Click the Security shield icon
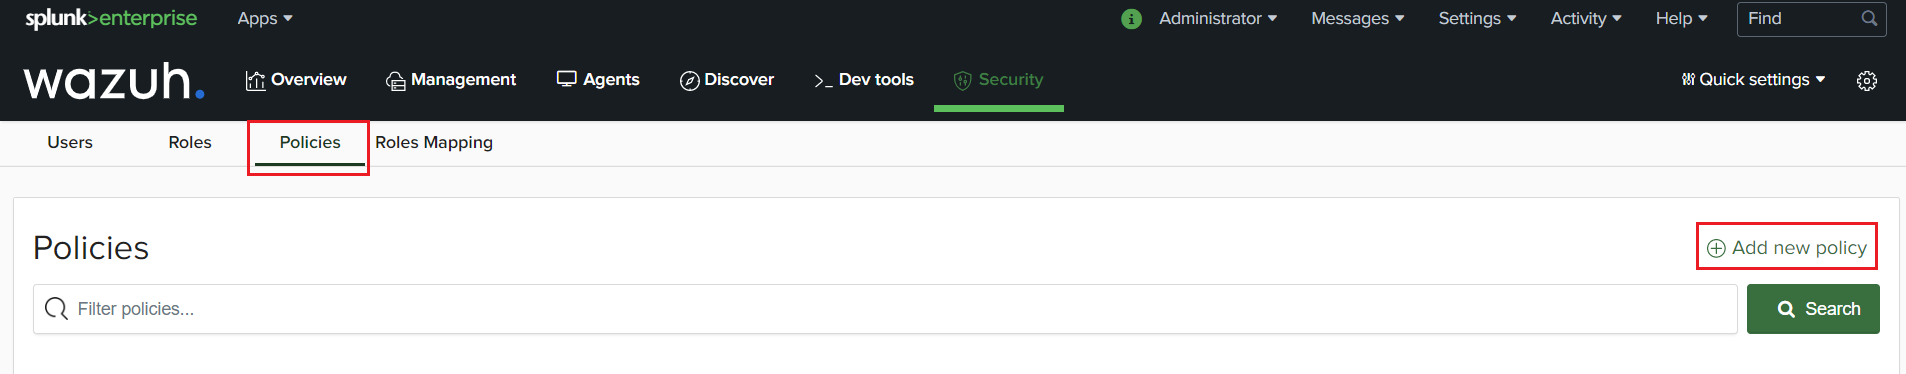The height and width of the screenshot is (374, 1906). [x=963, y=80]
